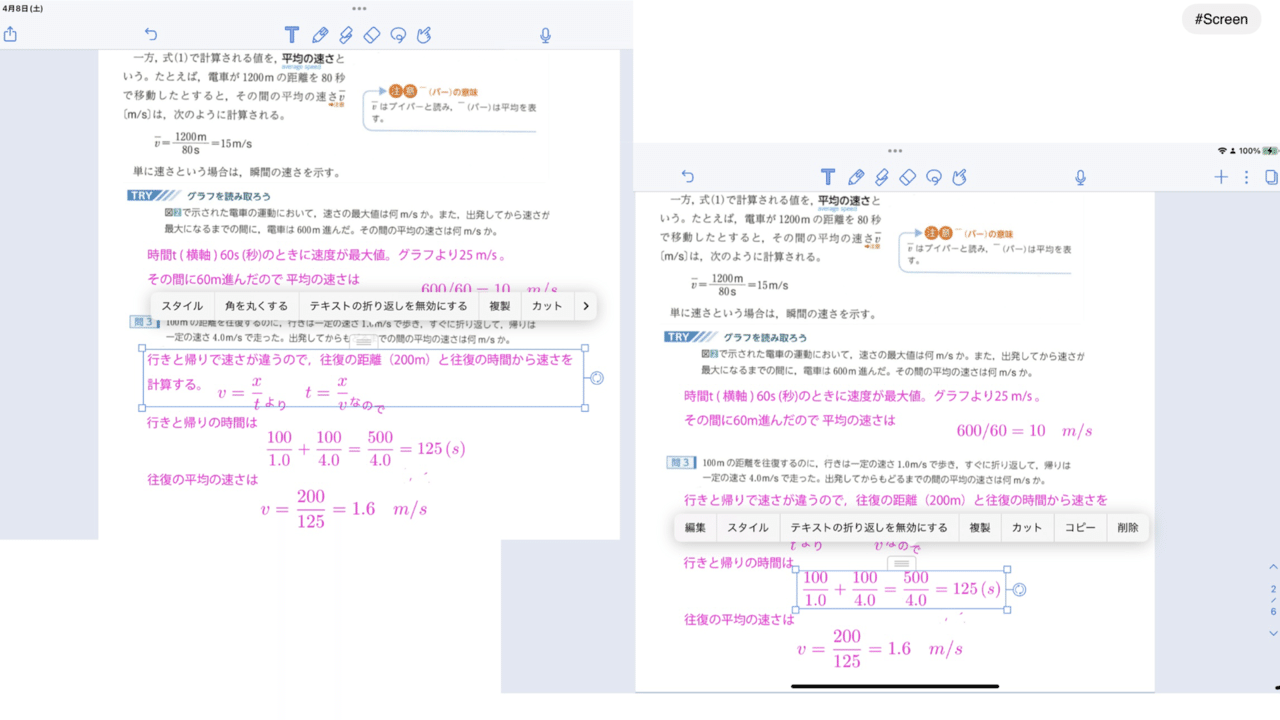Choose テキストの折り返しを無効にする in left context menu
The height and width of the screenshot is (720, 1280).
[x=388, y=306]
